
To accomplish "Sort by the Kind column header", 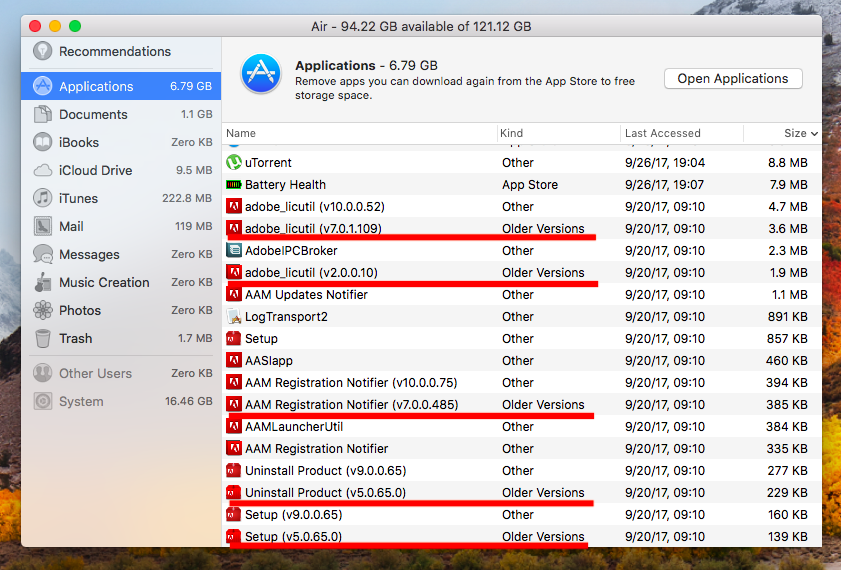I will (x=558, y=133).
